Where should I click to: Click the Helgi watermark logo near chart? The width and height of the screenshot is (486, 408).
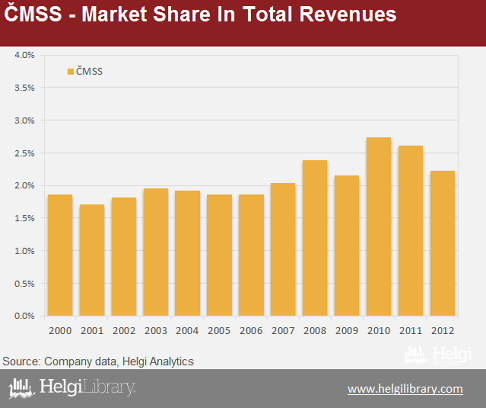tap(438, 355)
